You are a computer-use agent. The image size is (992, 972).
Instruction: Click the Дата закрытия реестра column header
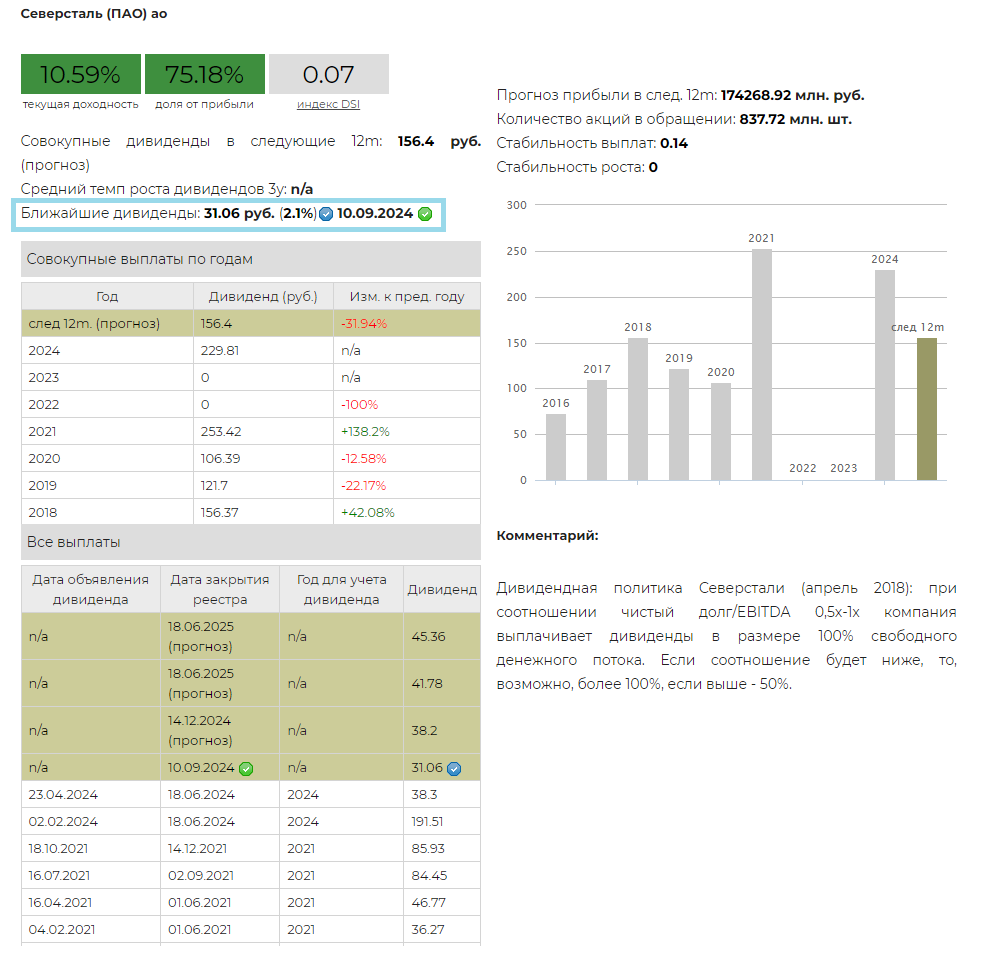(220, 589)
